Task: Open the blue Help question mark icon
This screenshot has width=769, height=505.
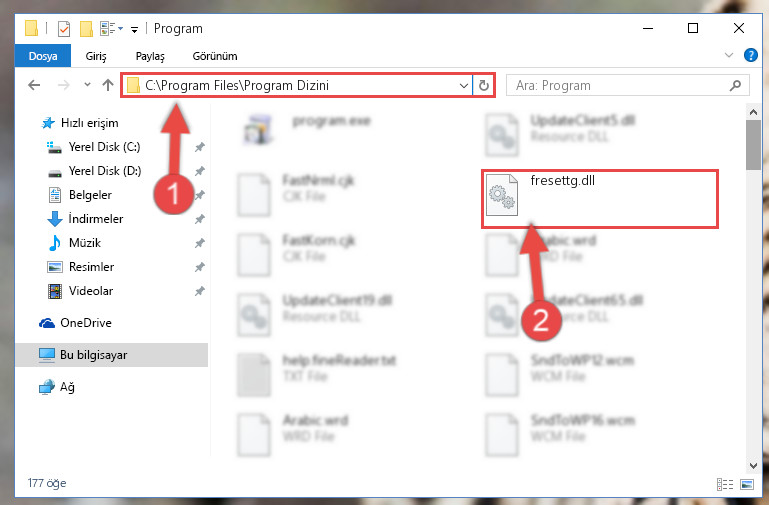Action: pos(750,55)
